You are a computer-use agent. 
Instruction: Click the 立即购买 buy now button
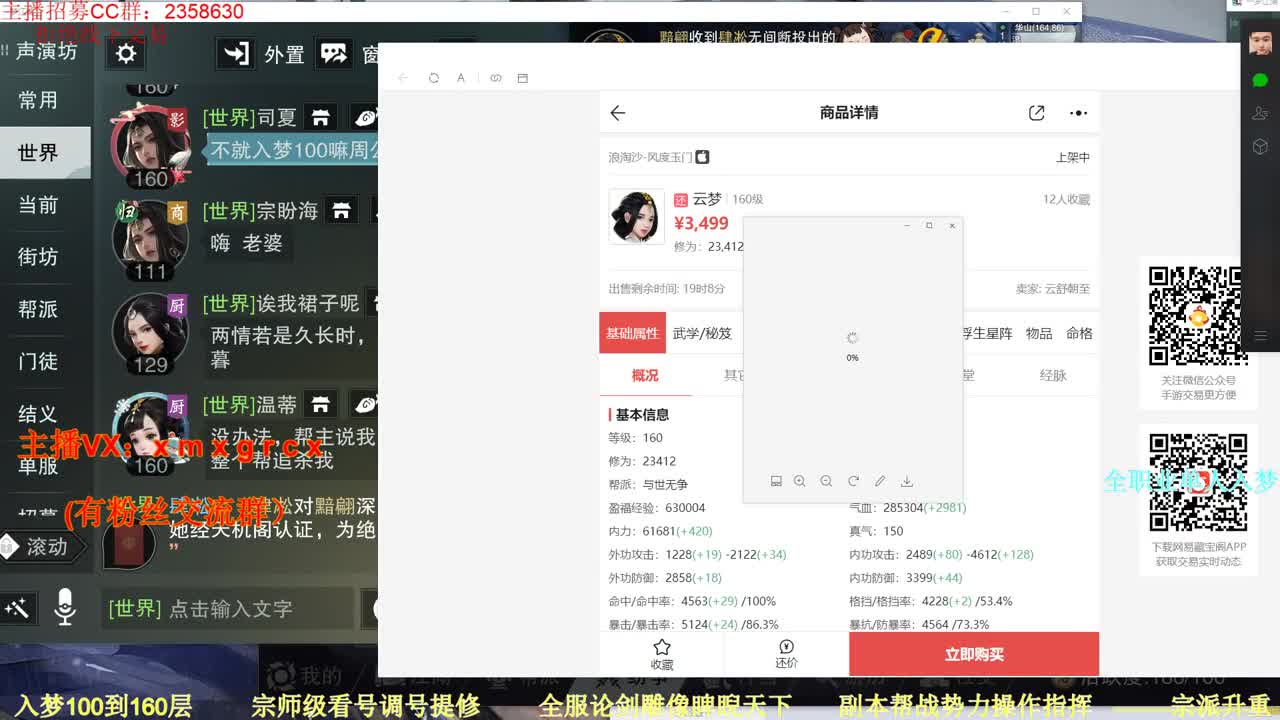974,654
